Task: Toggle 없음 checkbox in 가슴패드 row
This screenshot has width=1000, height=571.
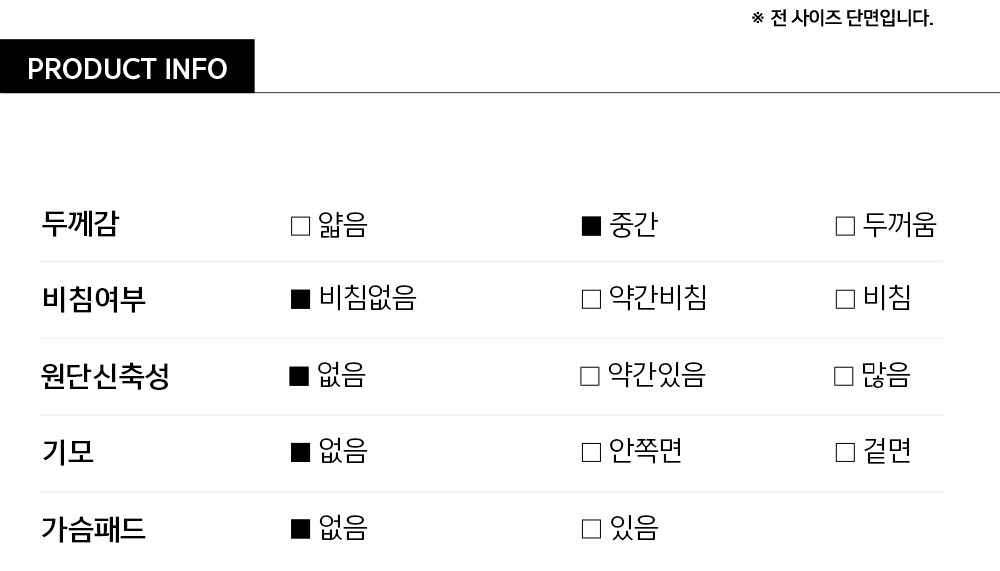Action: click(x=300, y=528)
